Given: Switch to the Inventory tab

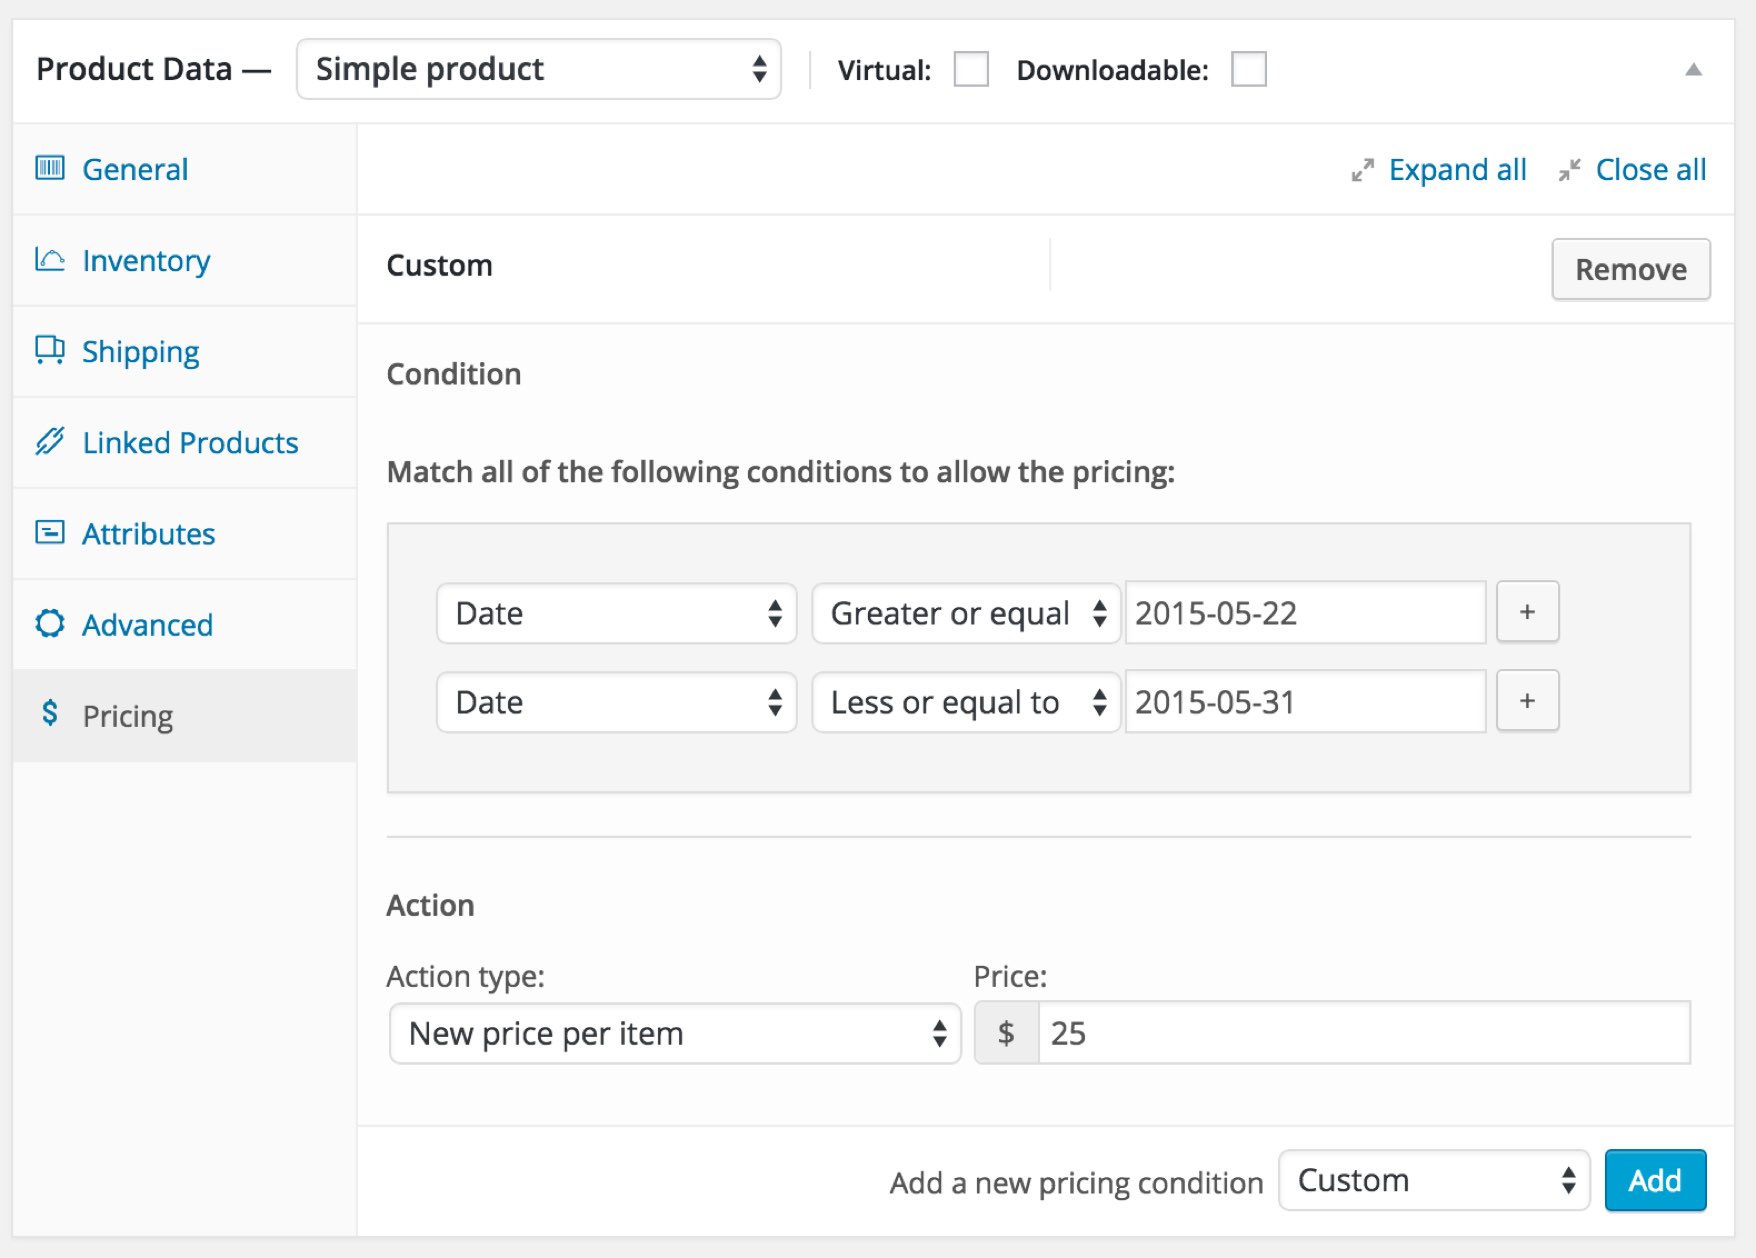Looking at the screenshot, I should (146, 261).
